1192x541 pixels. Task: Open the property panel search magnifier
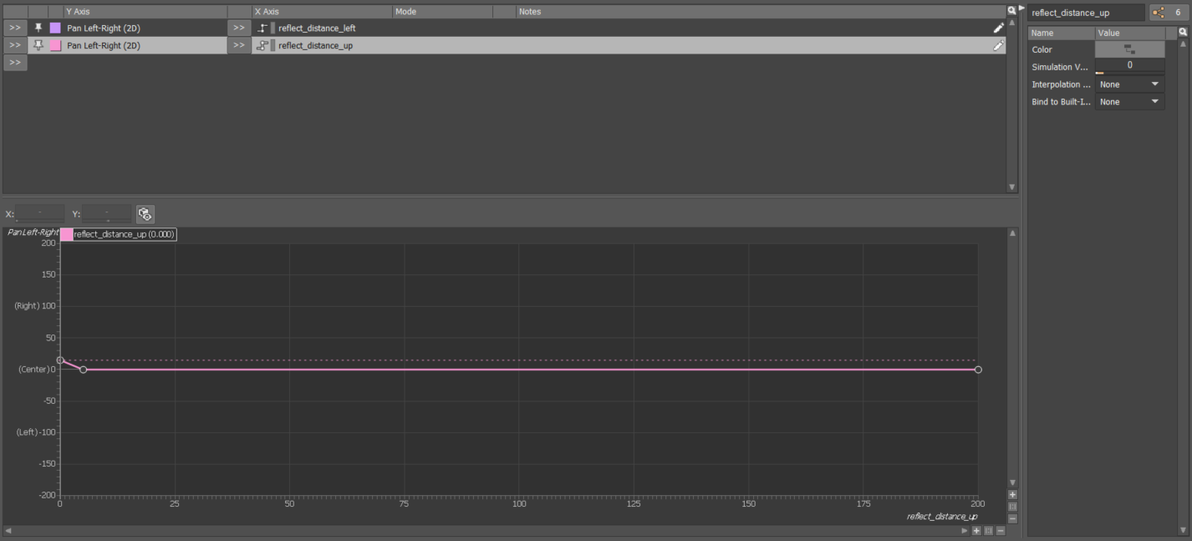1183,33
